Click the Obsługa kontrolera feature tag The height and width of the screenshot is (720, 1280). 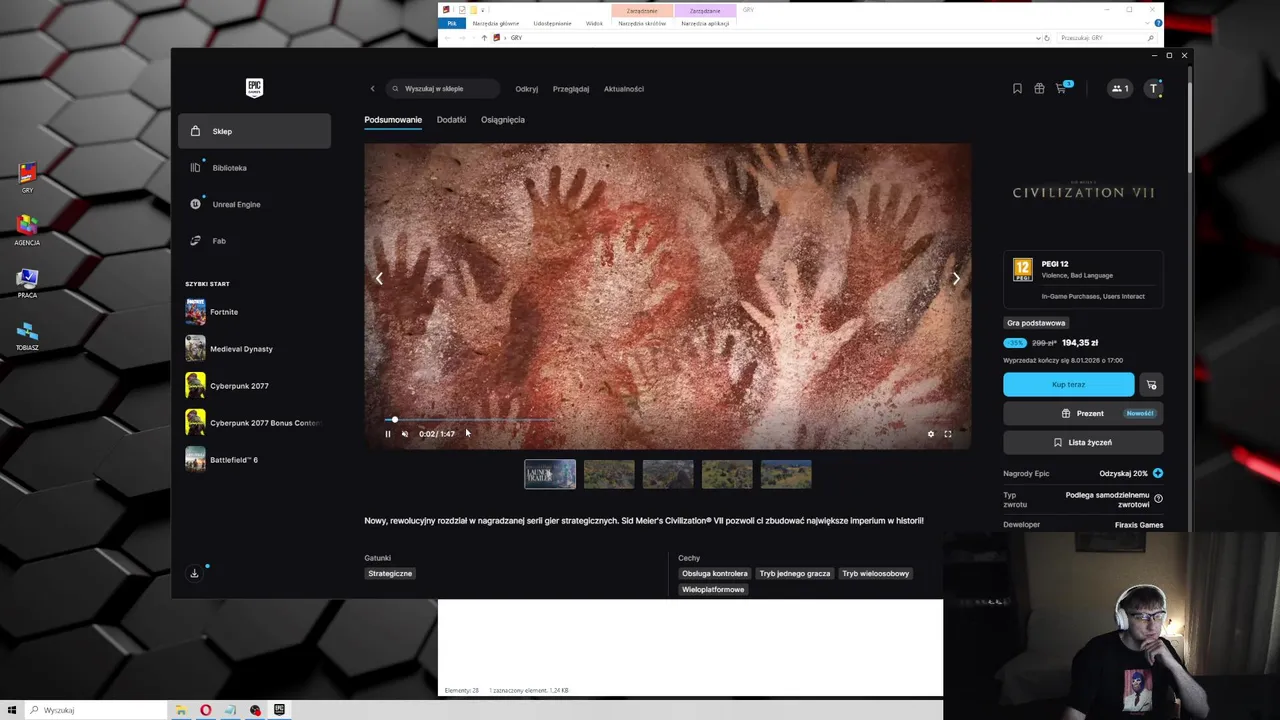click(x=715, y=574)
